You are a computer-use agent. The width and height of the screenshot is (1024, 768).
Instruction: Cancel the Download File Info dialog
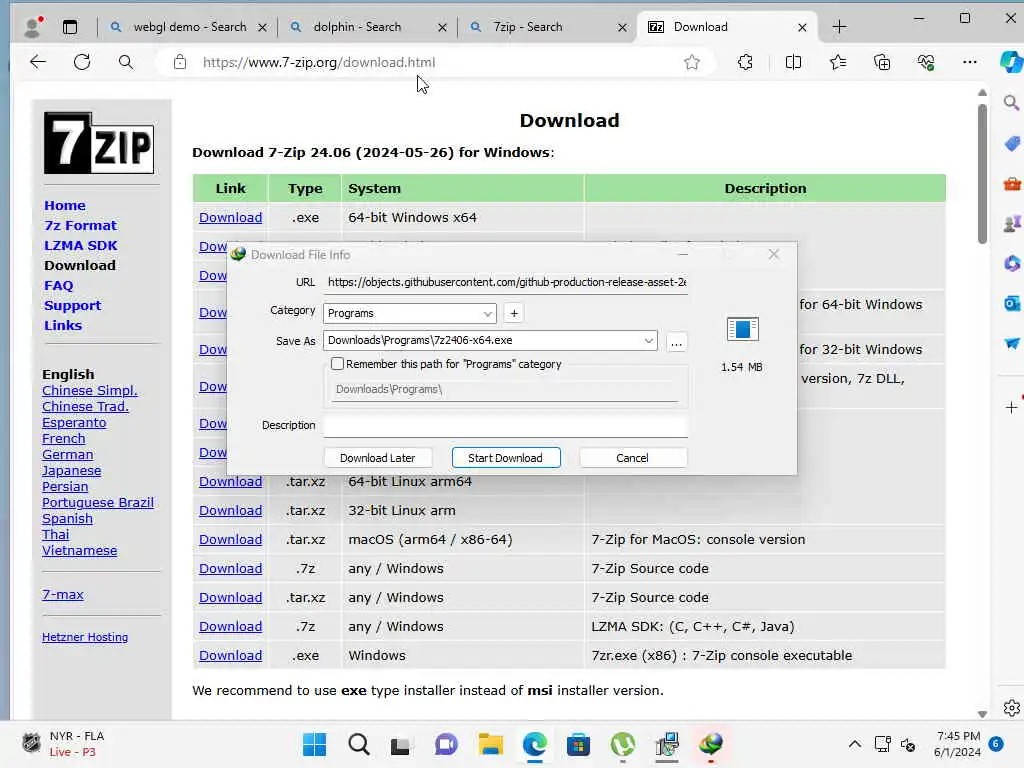point(632,458)
